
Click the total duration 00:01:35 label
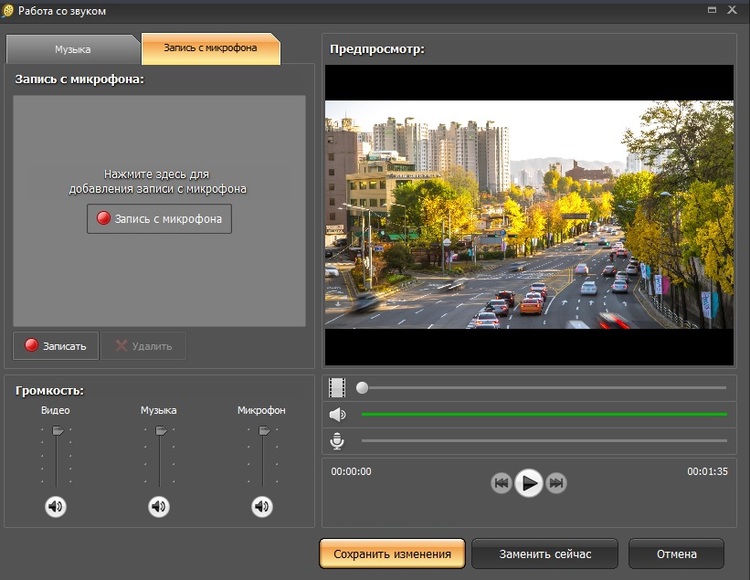coord(707,471)
